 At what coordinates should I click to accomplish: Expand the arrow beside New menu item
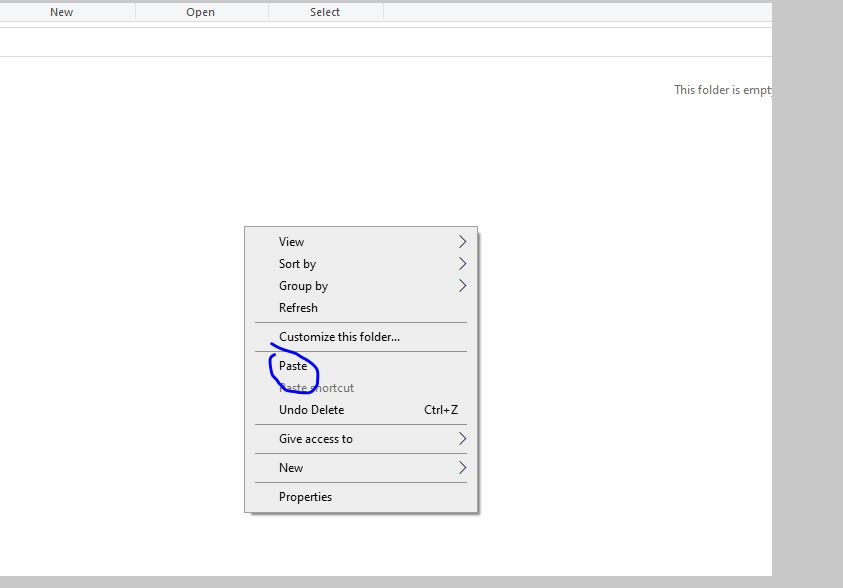coord(462,468)
